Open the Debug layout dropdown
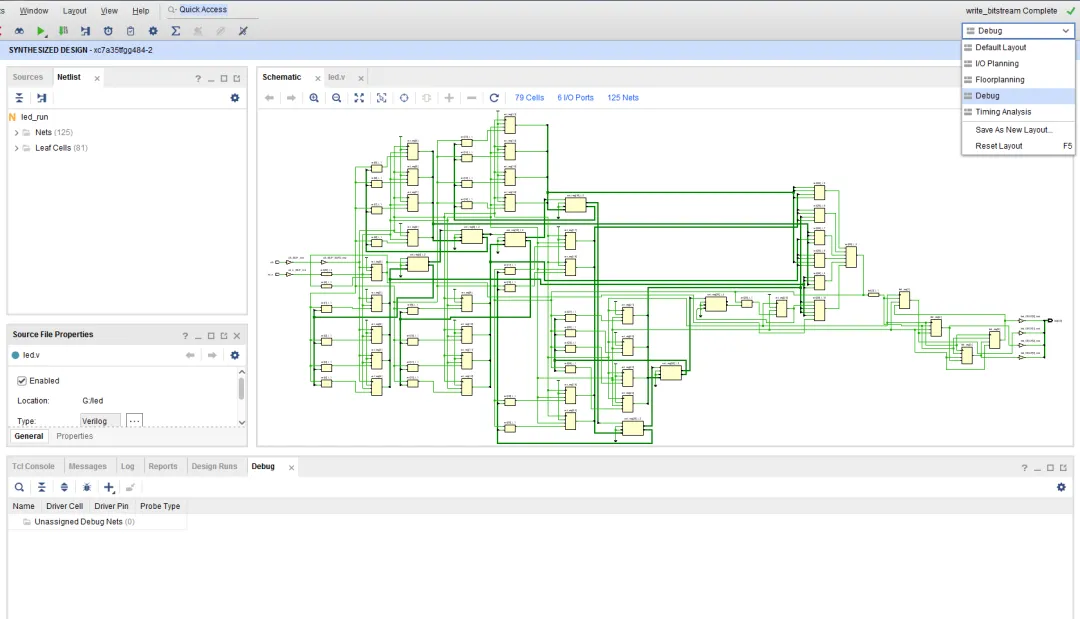This screenshot has height=619, width=1080. 1018,31
